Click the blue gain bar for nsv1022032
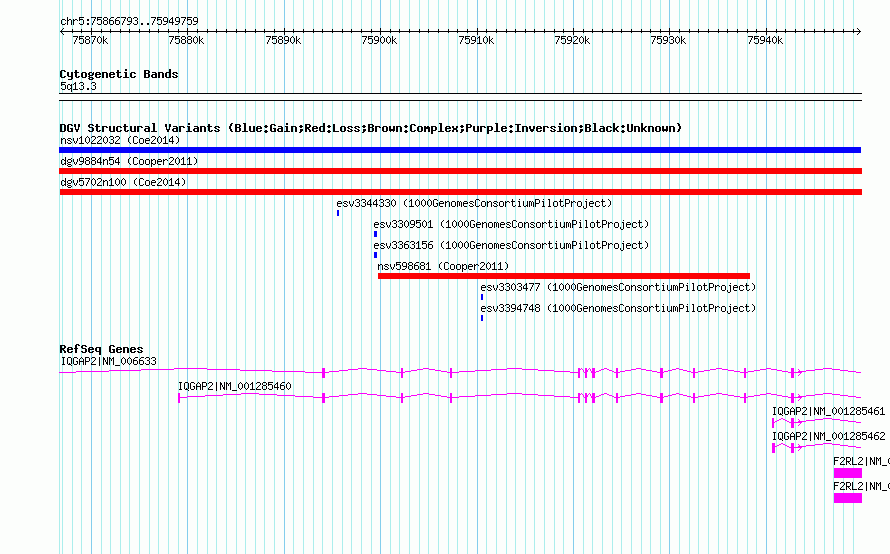 pyautogui.click(x=460, y=150)
